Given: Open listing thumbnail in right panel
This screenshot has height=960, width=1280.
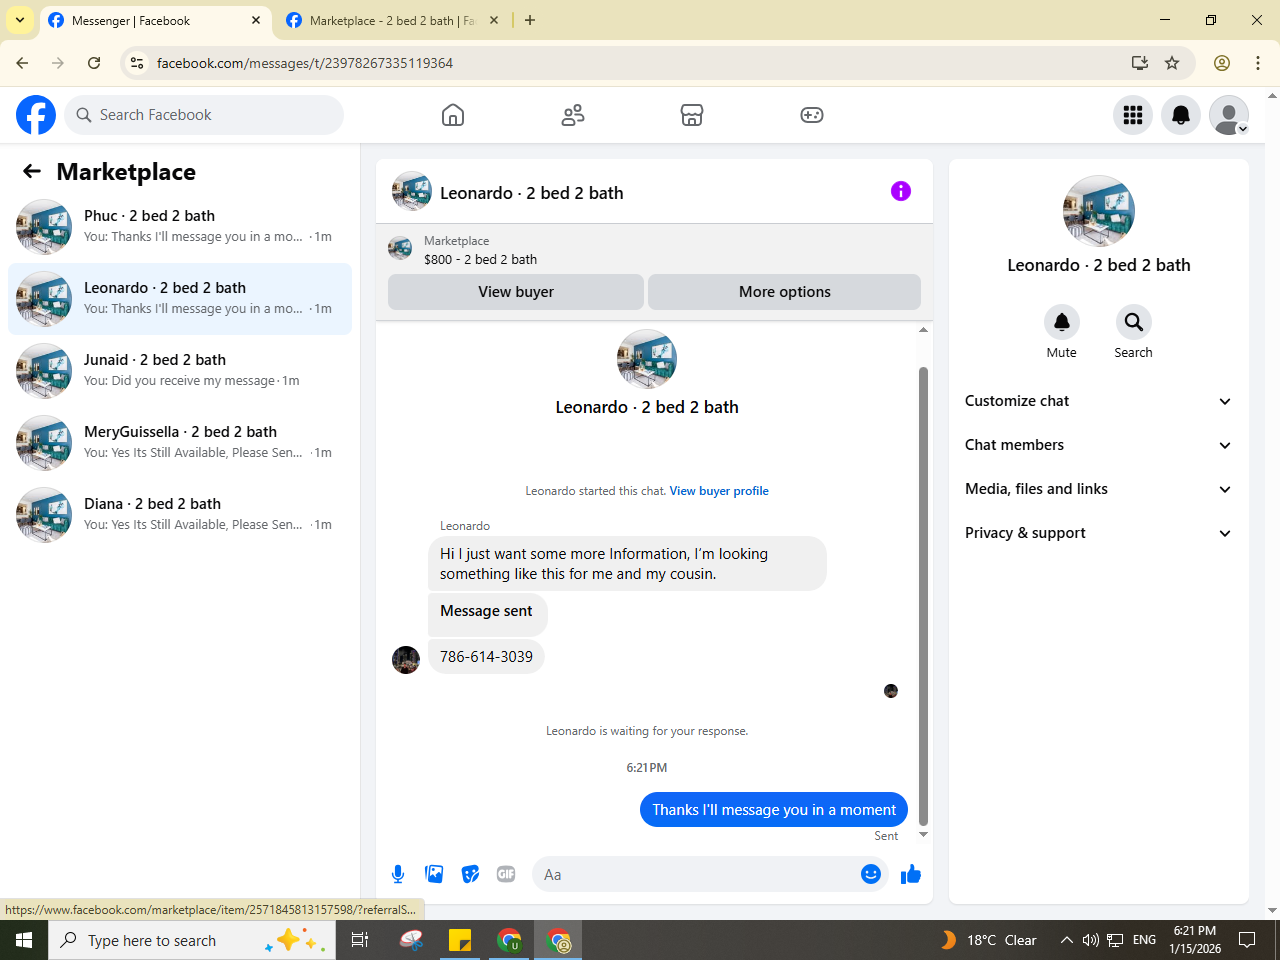Looking at the screenshot, I should click(1099, 212).
